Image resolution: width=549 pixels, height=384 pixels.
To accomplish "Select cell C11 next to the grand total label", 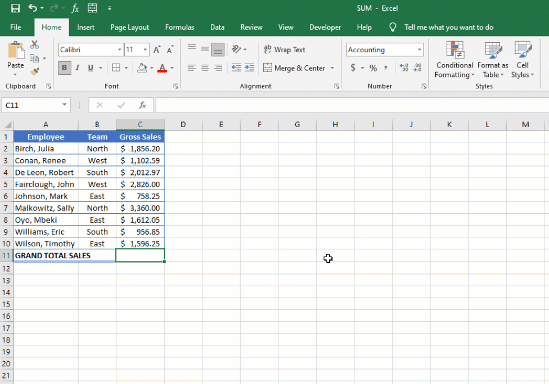I will [140, 256].
